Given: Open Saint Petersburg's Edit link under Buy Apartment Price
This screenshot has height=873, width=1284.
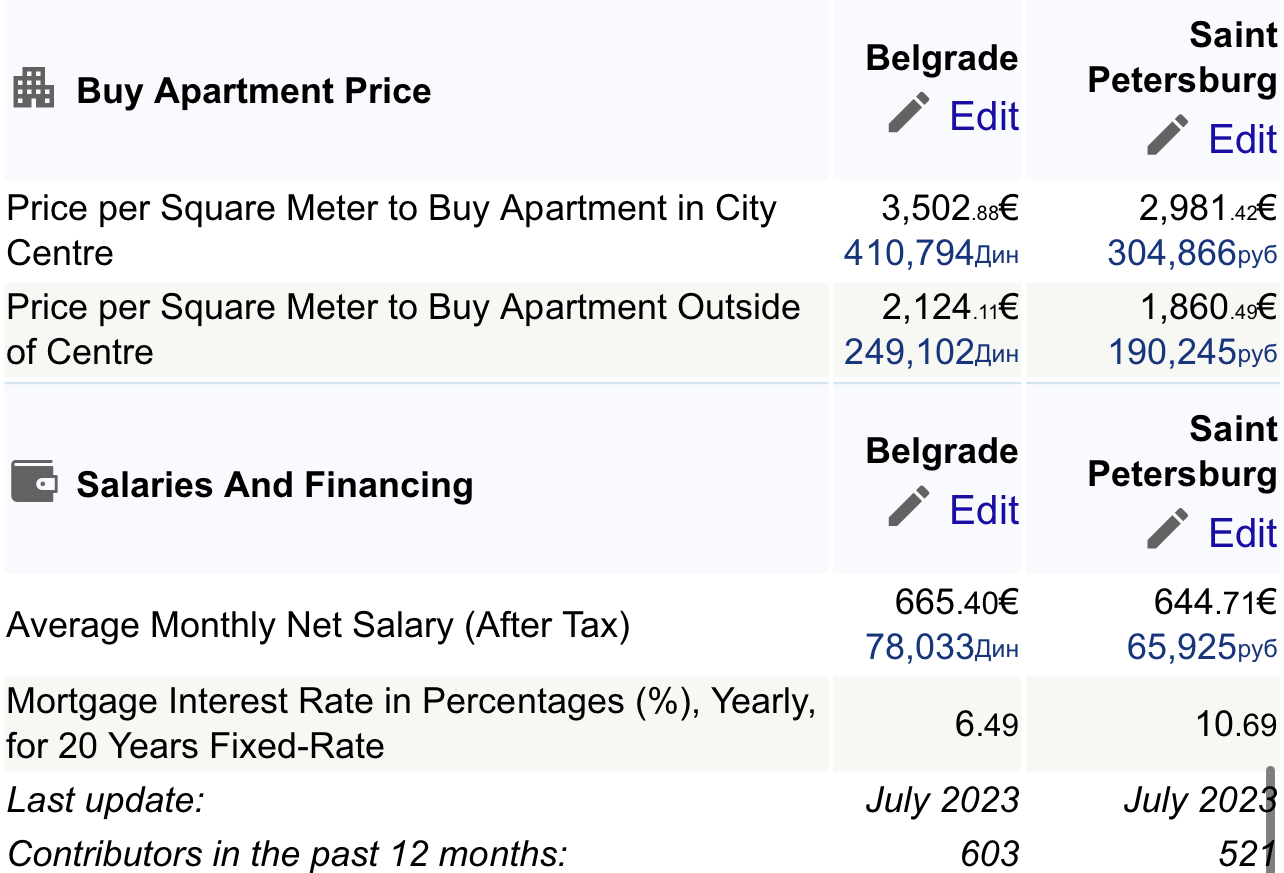Looking at the screenshot, I should [1243, 139].
